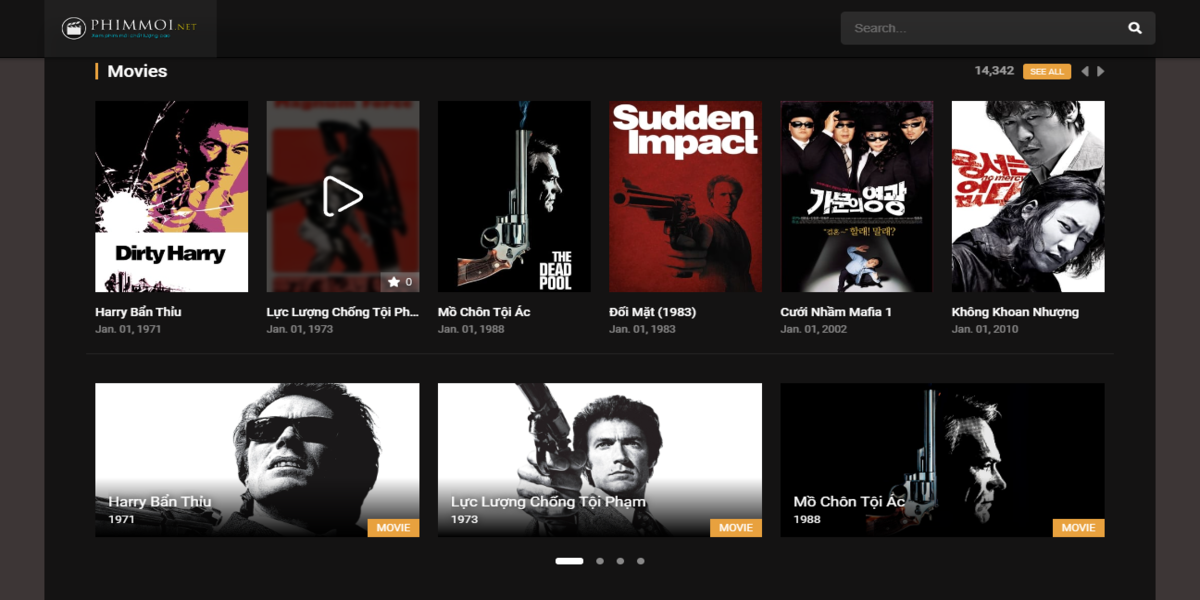Click the Đối Mặt (1983) title link

pos(652,312)
